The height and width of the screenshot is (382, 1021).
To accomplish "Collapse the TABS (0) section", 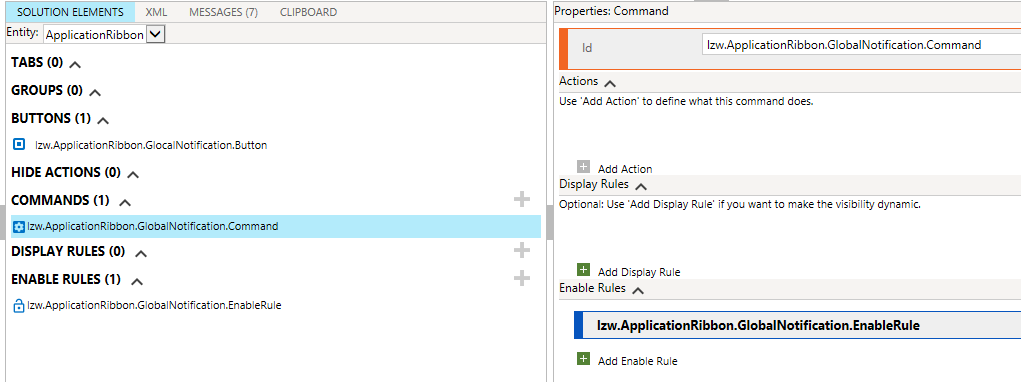I will click(x=76, y=64).
